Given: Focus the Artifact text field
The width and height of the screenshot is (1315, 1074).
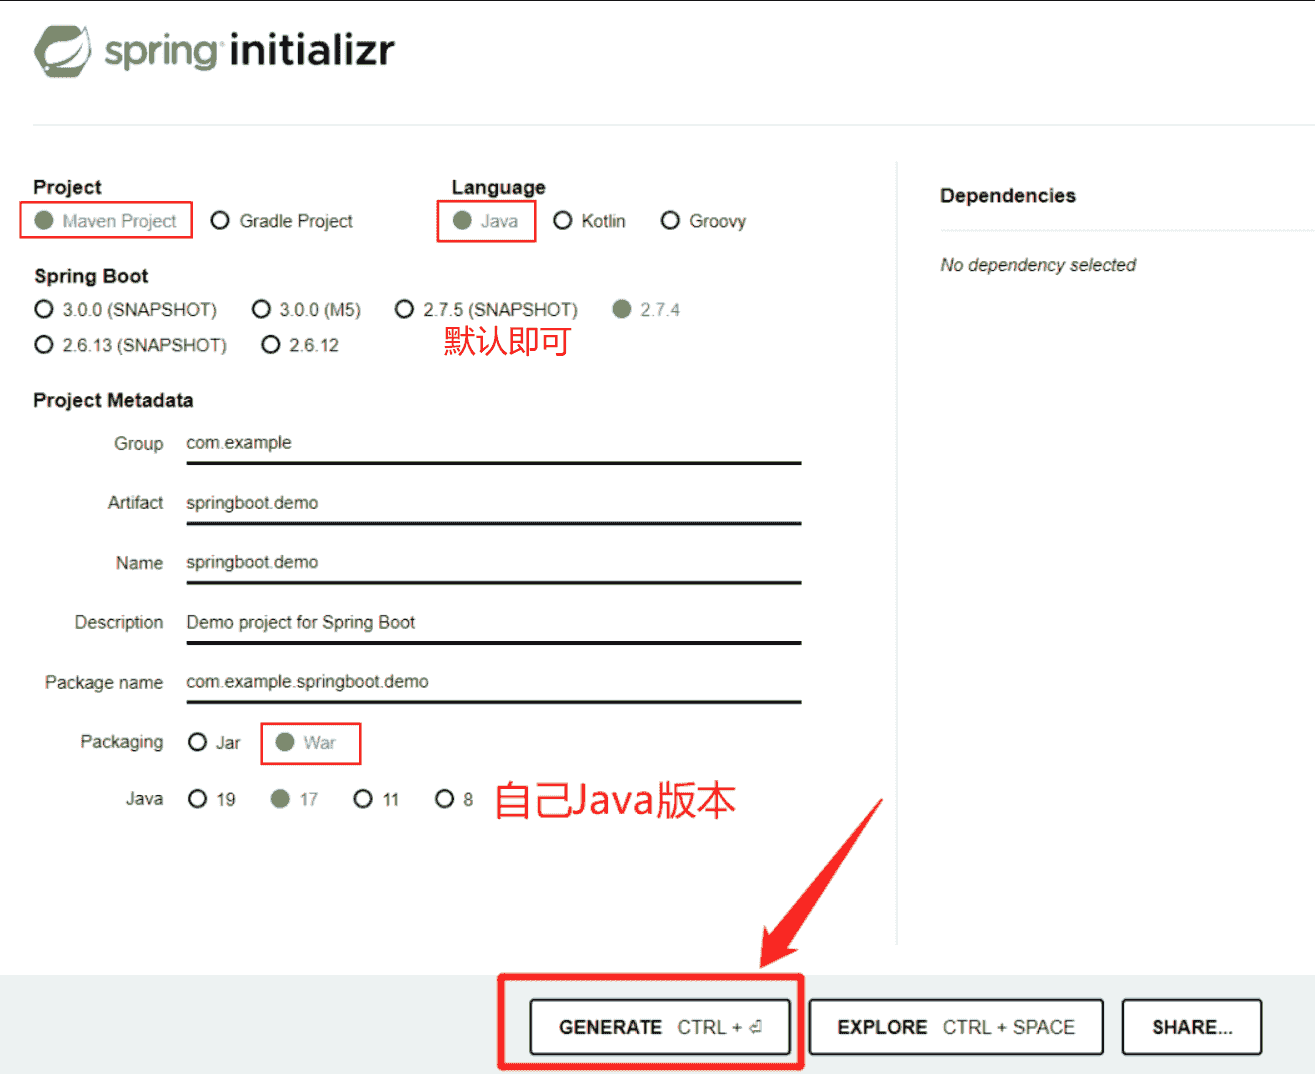Looking at the screenshot, I should (492, 503).
